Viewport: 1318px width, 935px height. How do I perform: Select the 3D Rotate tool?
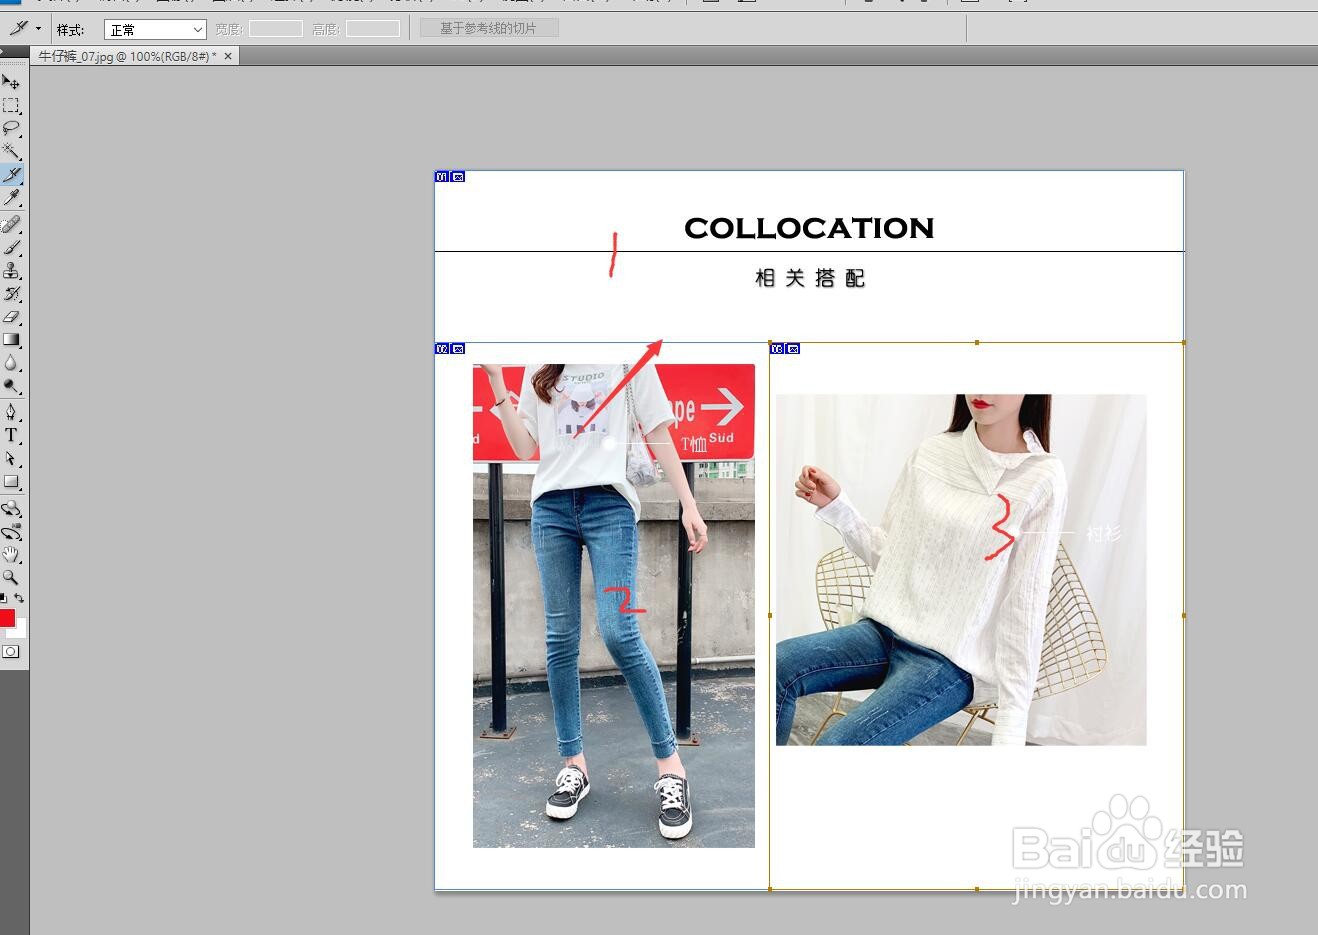11,509
